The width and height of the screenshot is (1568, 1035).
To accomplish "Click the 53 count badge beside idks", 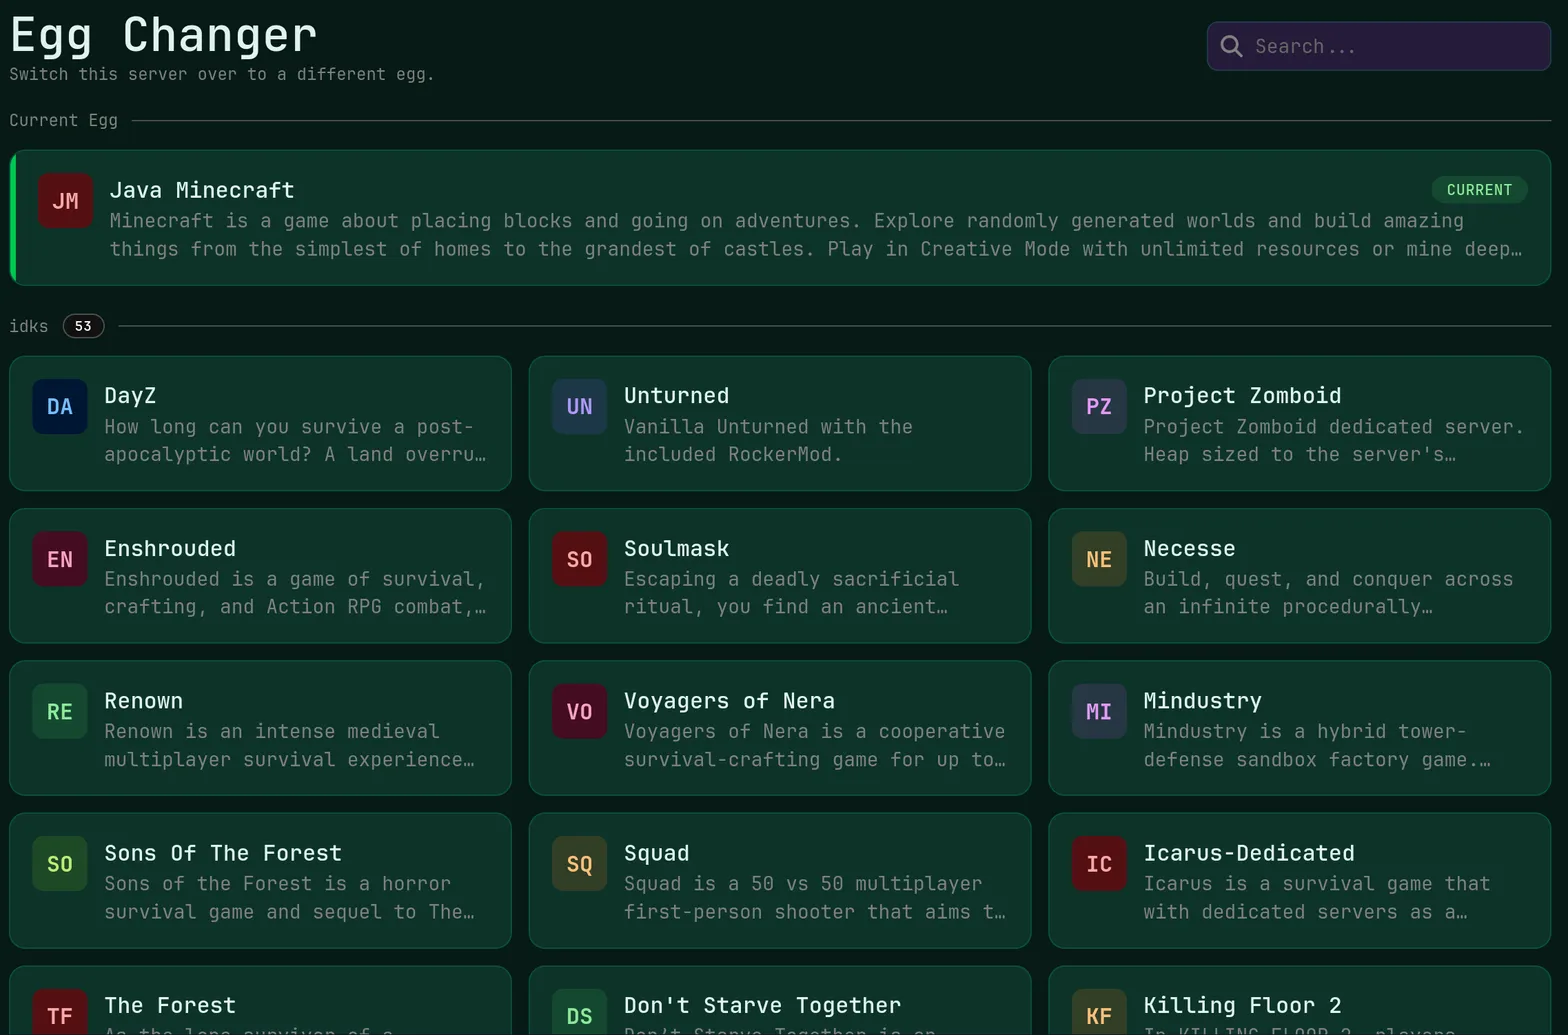I will coord(83,326).
